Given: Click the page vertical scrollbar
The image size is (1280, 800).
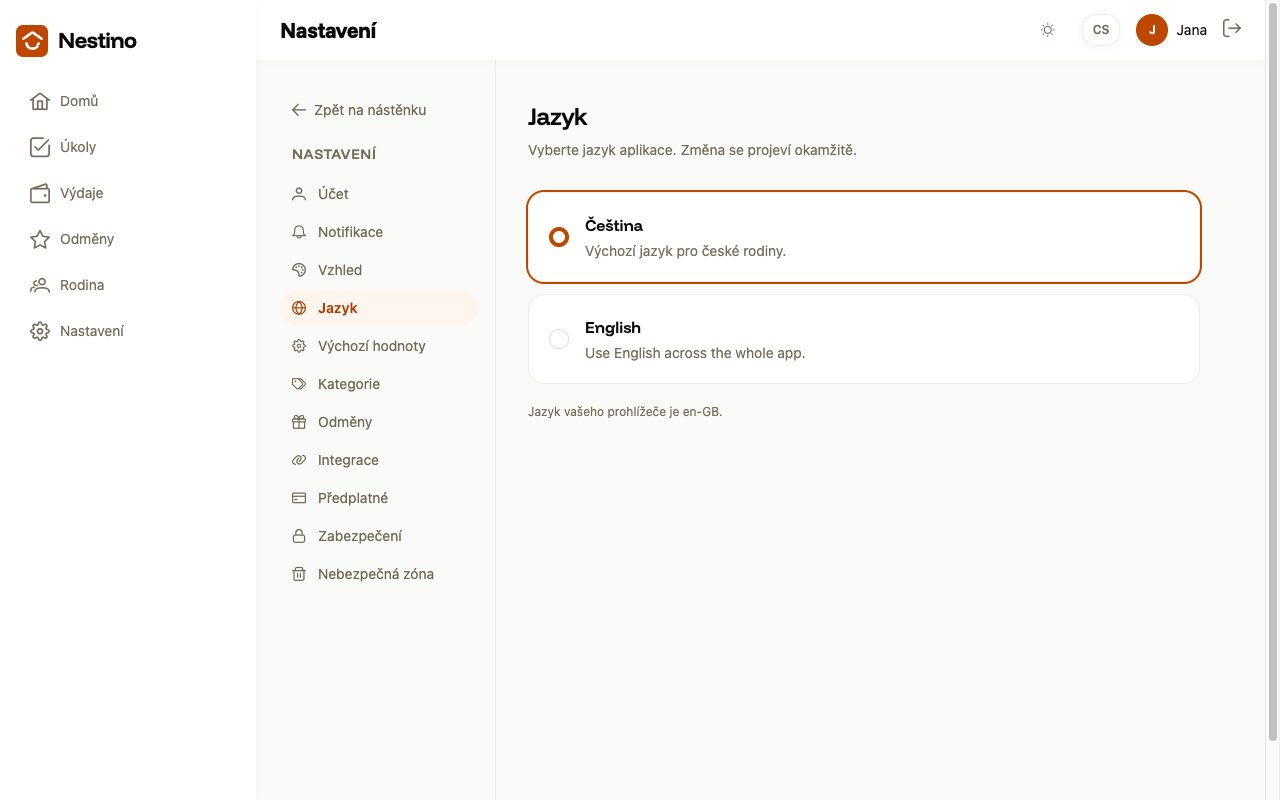Looking at the screenshot, I should pos(1273,372).
